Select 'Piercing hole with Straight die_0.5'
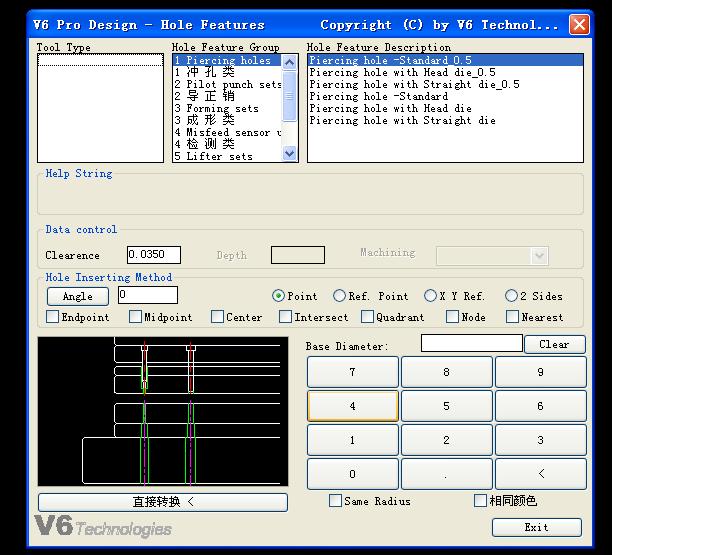 tap(445, 84)
